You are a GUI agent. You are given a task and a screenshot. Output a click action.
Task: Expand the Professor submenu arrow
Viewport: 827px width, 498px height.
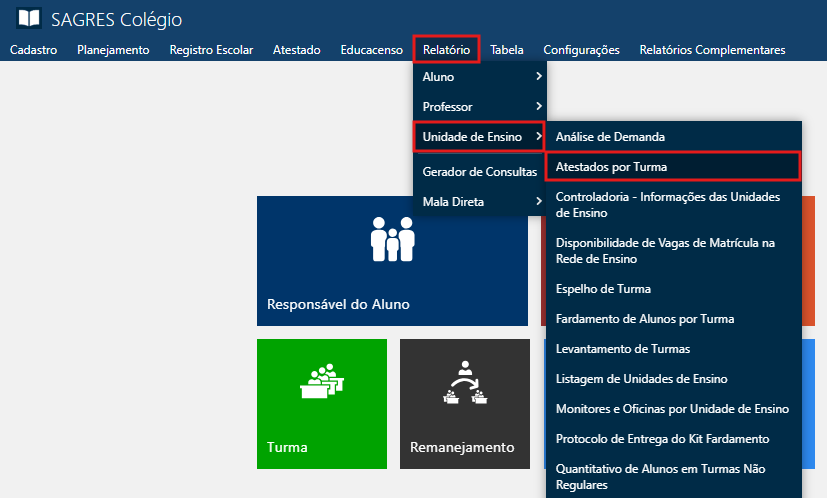tap(538, 106)
